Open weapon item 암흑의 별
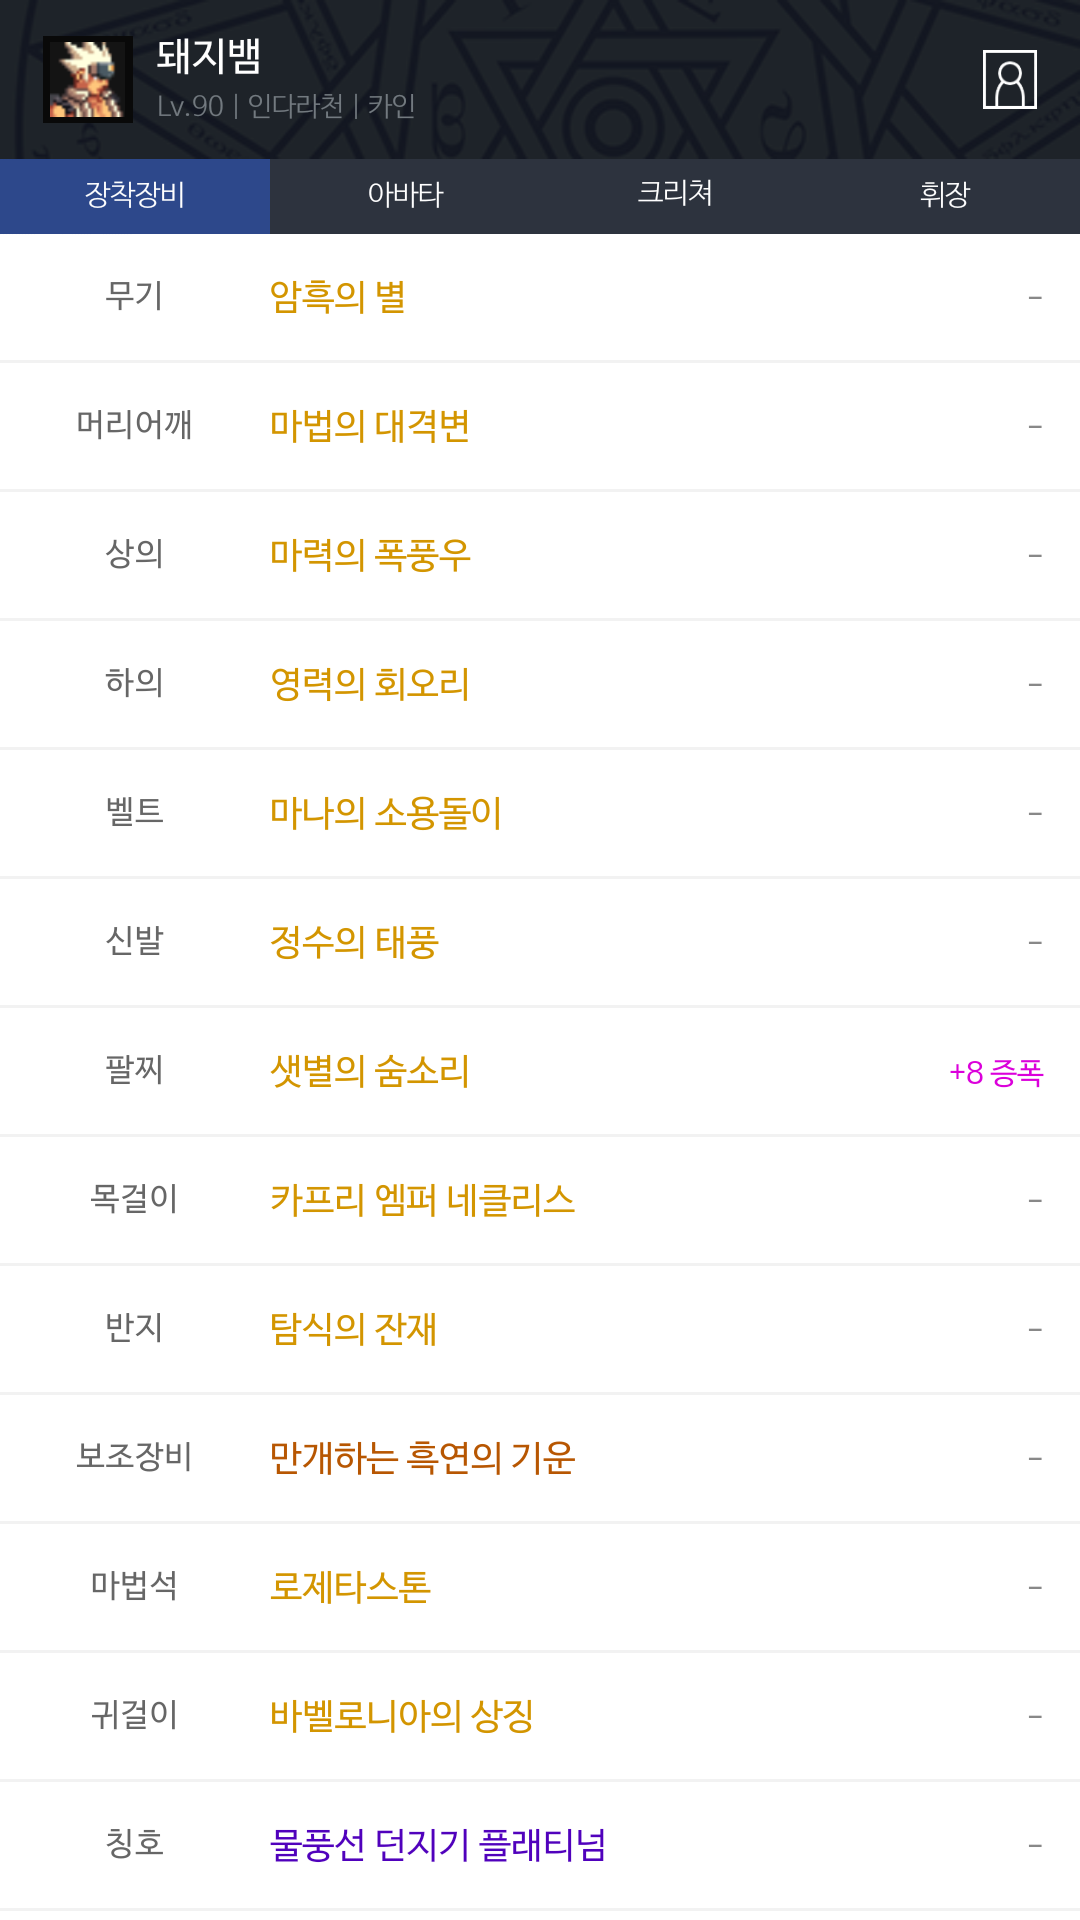Image resolution: width=1080 pixels, height=1920 pixels. coord(338,297)
